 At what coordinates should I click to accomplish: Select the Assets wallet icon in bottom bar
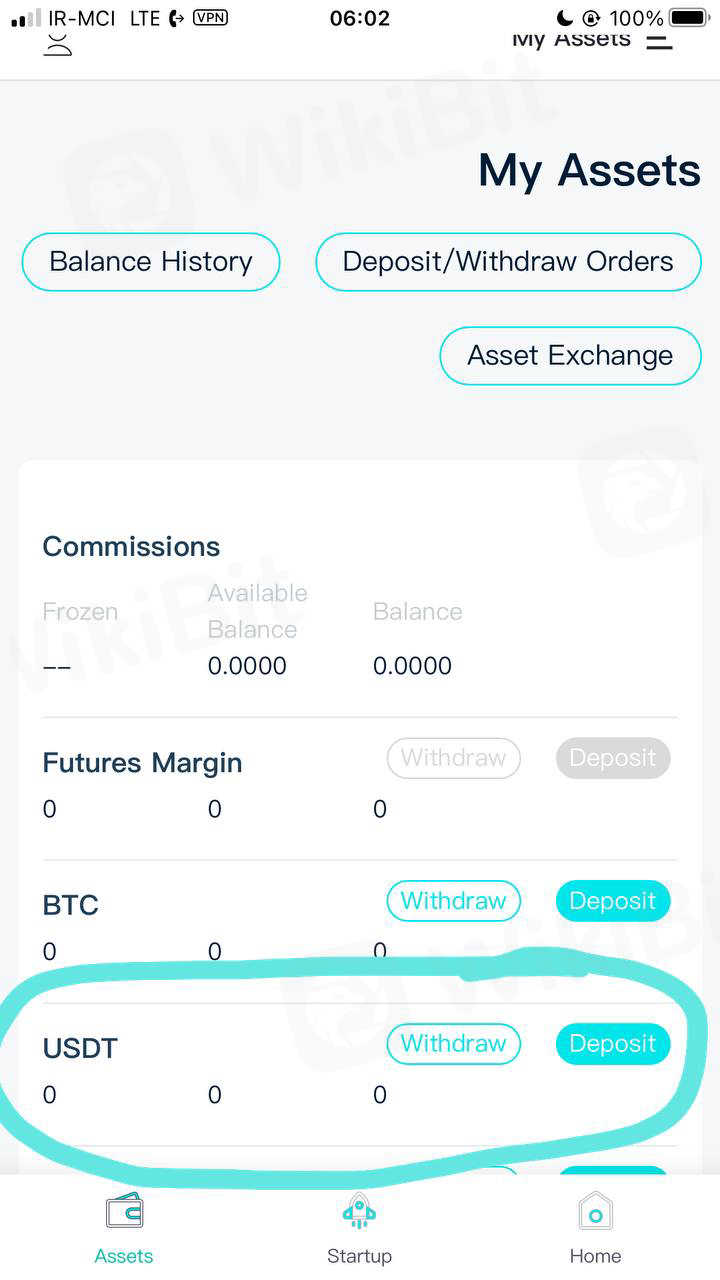[124, 1214]
